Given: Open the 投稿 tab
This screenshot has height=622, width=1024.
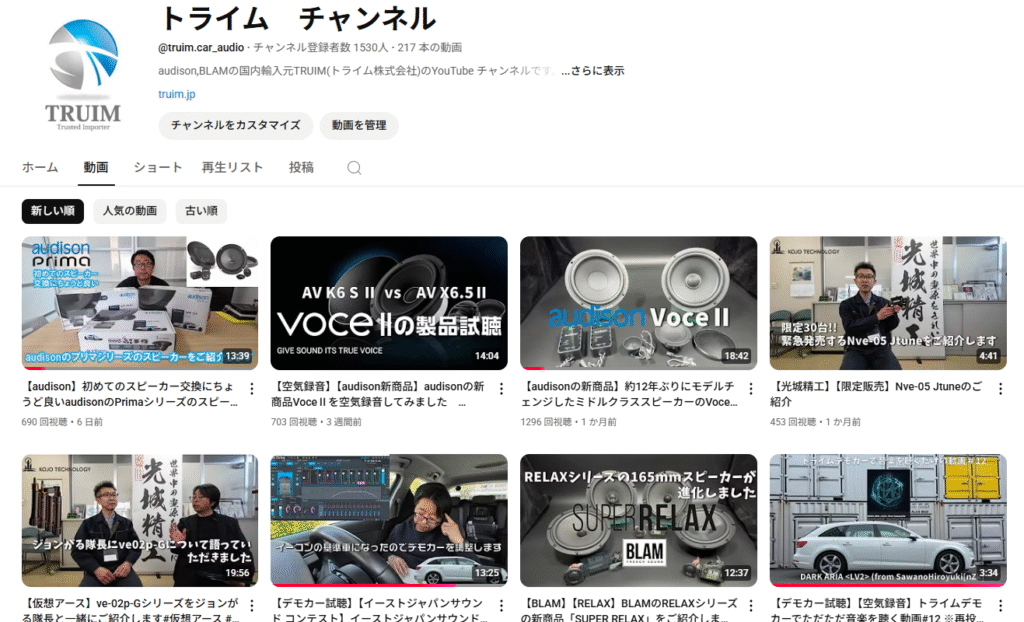Looking at the screenshot, I should point(301,167).
